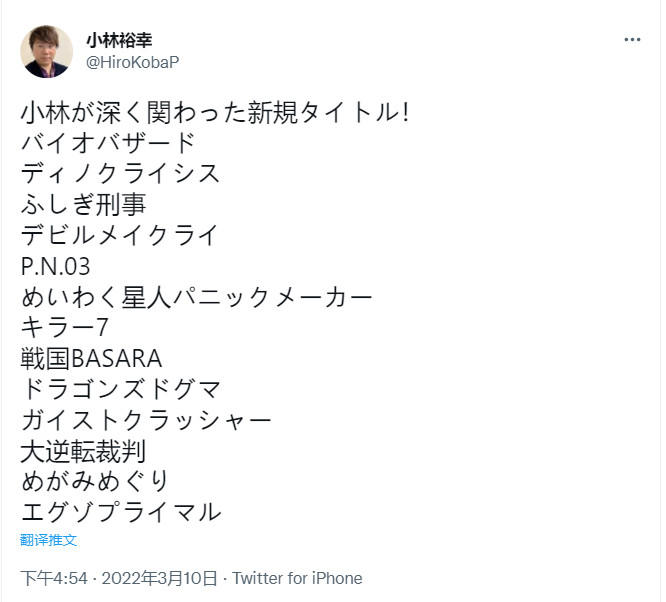The height and width of the screenshot is (602, 666).
Task: Click the ドラゴンズドグマ text line
Action: [120, 389]
